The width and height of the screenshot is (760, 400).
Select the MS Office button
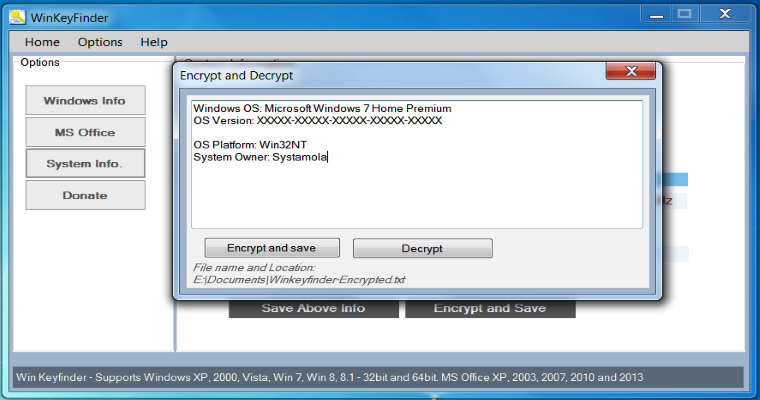click(85, 132)
